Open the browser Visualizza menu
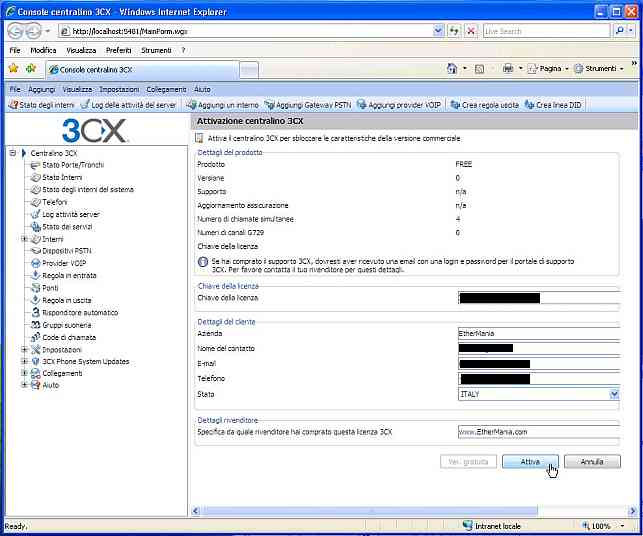This screenshot has width=643, height=536. 81,50
